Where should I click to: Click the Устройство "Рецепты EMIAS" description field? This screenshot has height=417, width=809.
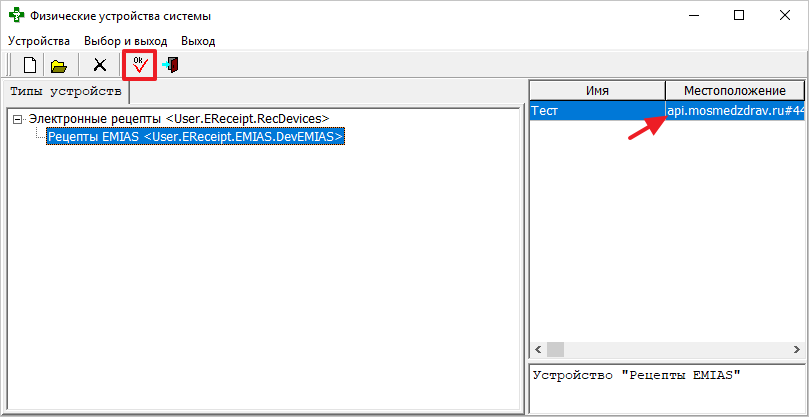[664, 387]
